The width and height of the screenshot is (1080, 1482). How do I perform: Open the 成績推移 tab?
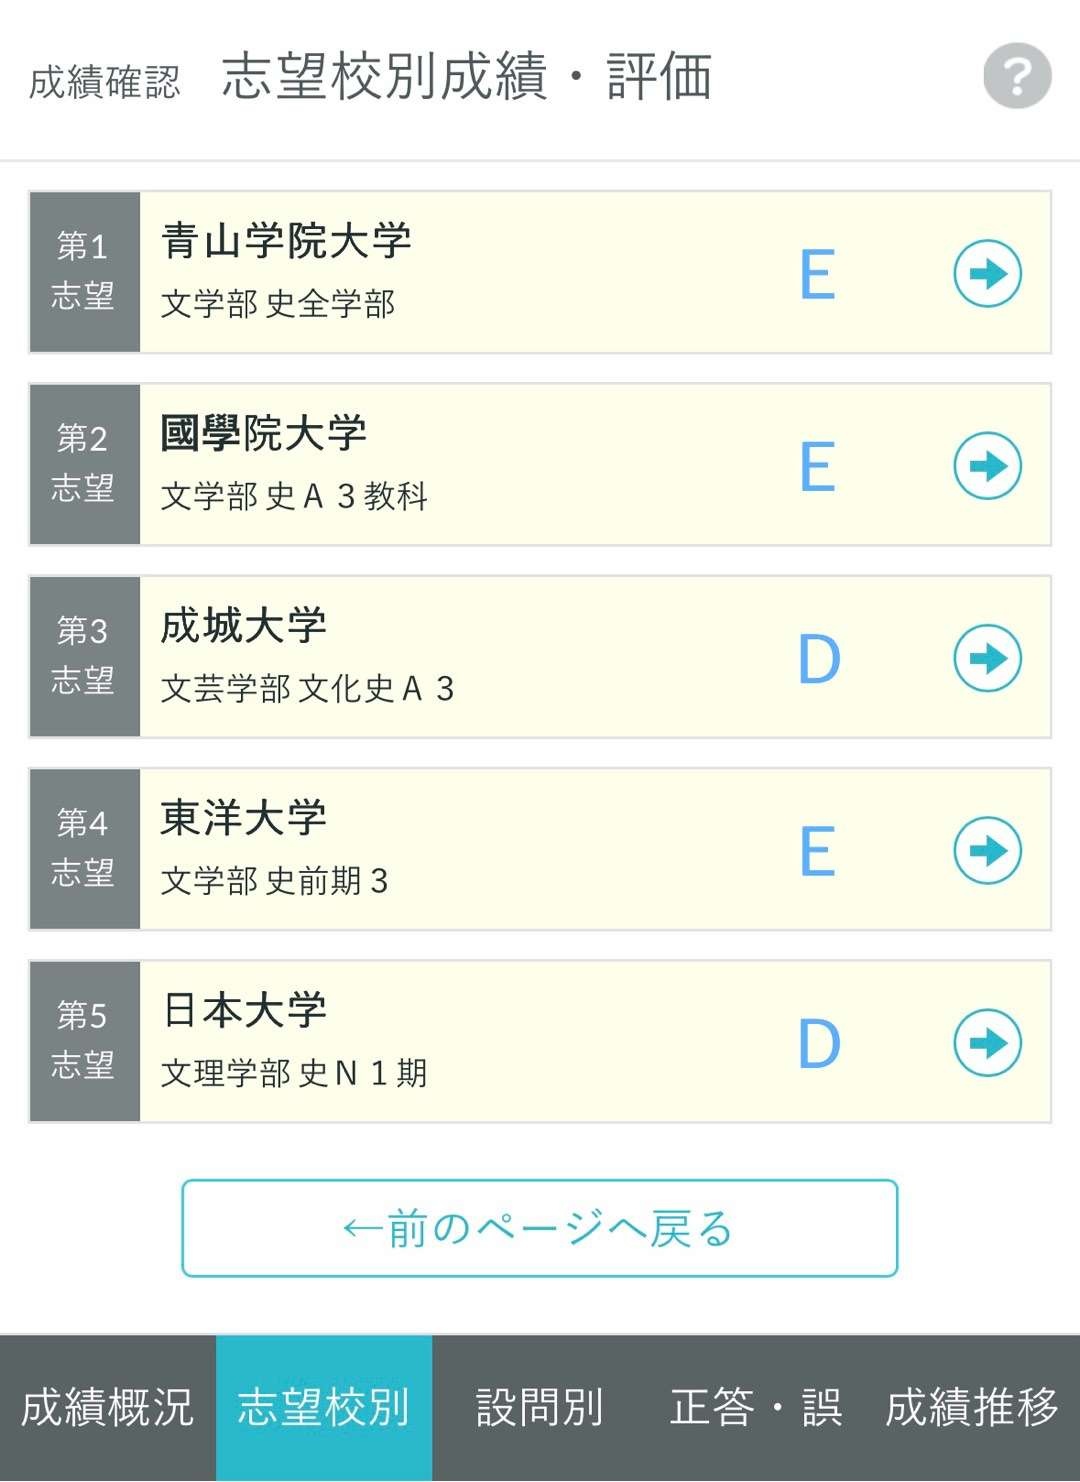pyautogui.click(x=971, y=1408)
